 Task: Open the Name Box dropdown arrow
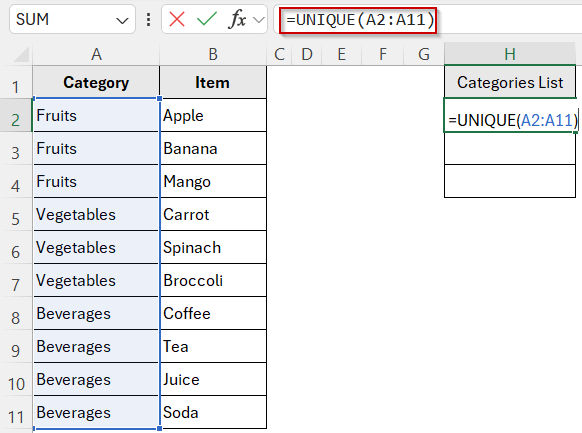[122, 20]
